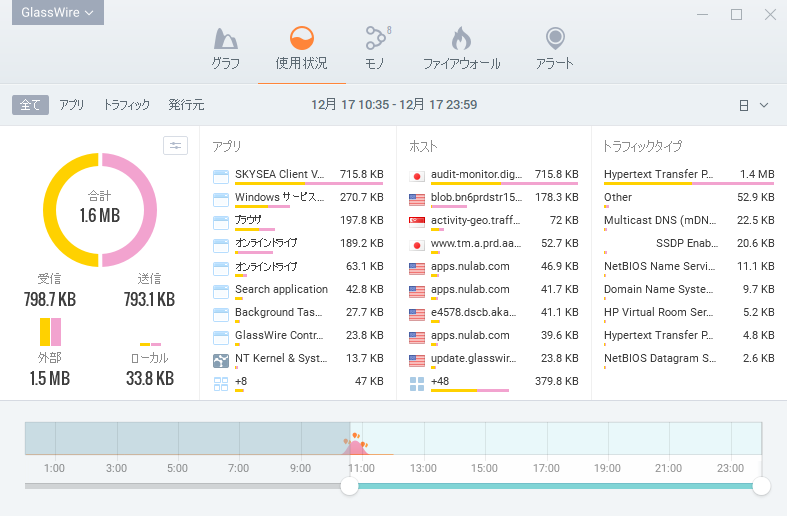Viewport: 787px width, 516px height.
Task: Expand the time period chevron
Action: click(764, 105)
